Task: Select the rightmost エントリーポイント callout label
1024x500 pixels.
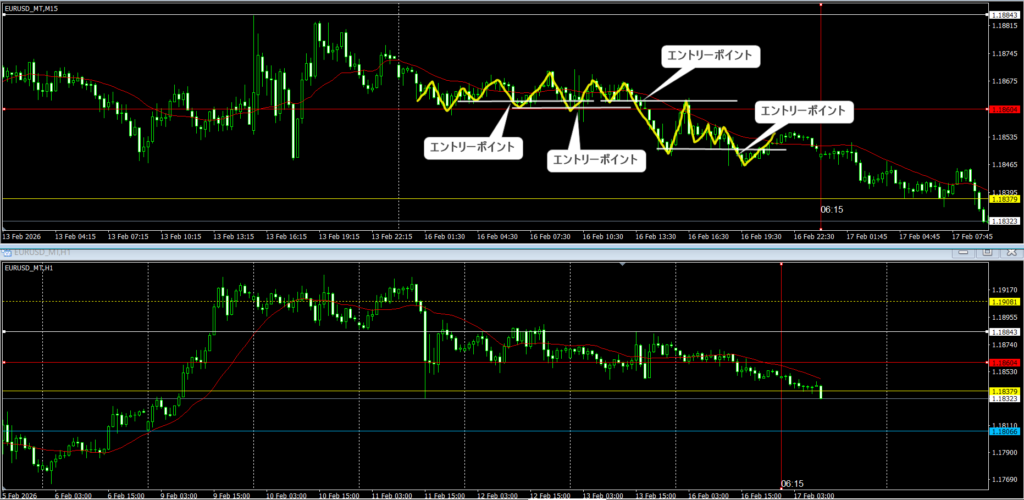Action: (x=802, y=111)
